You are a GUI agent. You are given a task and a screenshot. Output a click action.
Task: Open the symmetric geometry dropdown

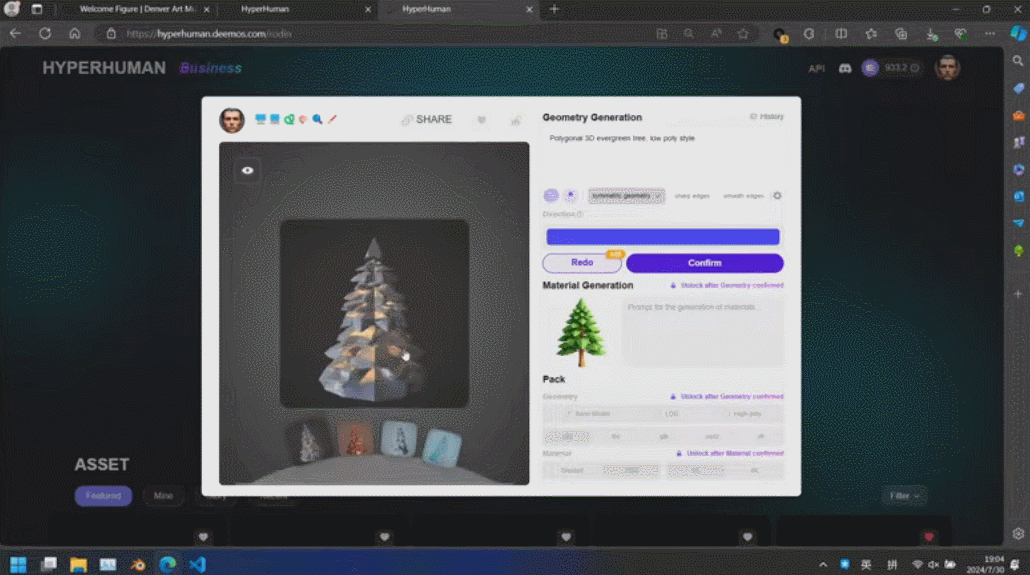point(626,196)
